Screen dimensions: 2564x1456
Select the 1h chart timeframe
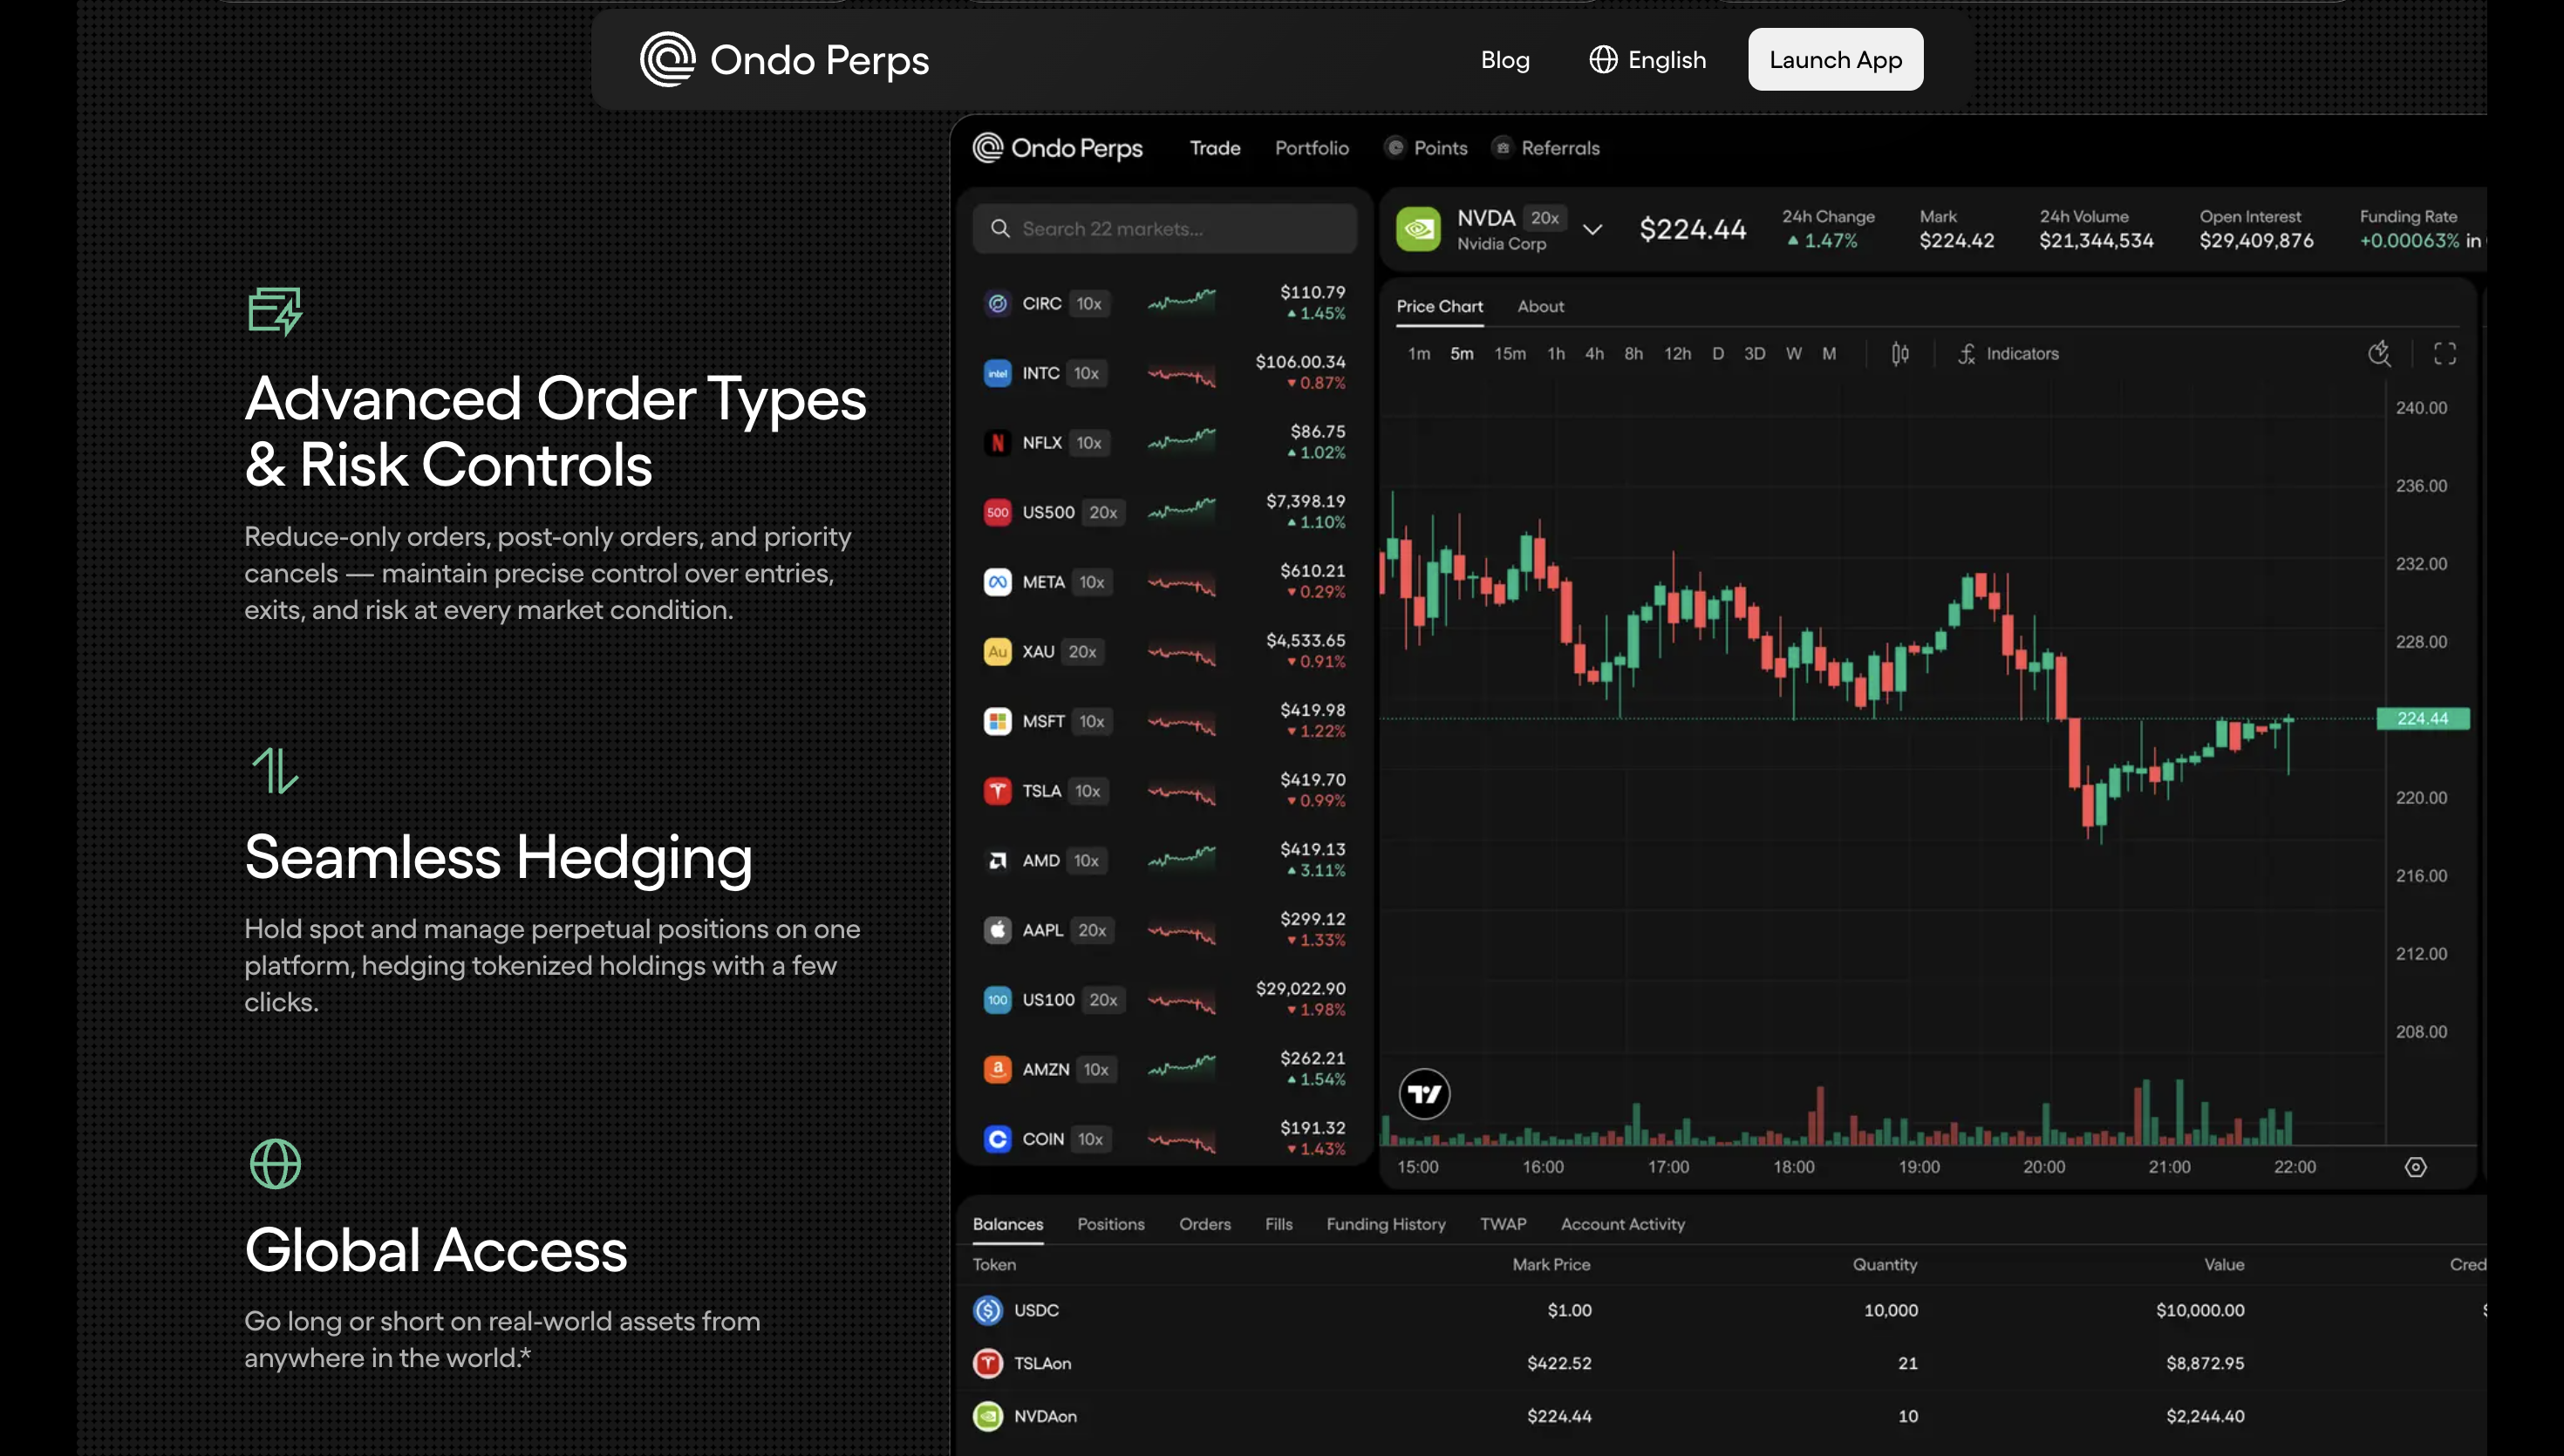pyautogui.click(x=1556, y=354)
